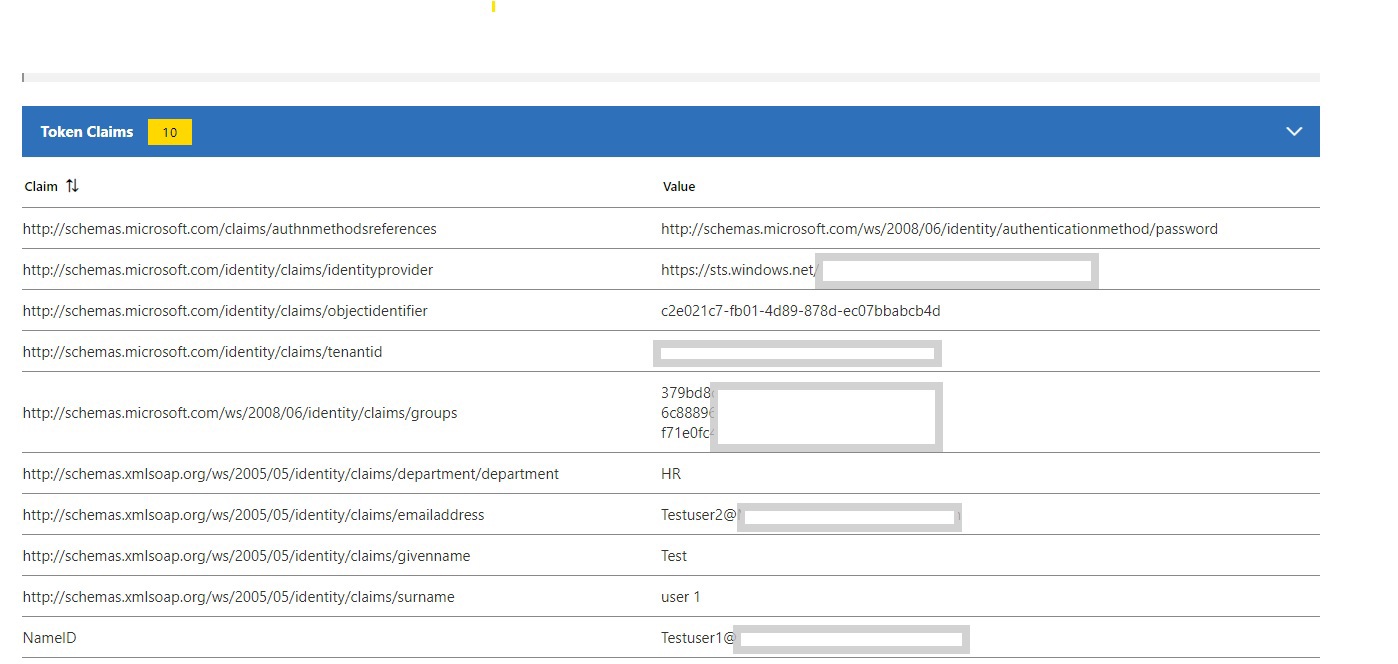Click the redacted tenantid value box
The height and width of the screenshot is (664, 1398).
point(797,352)
